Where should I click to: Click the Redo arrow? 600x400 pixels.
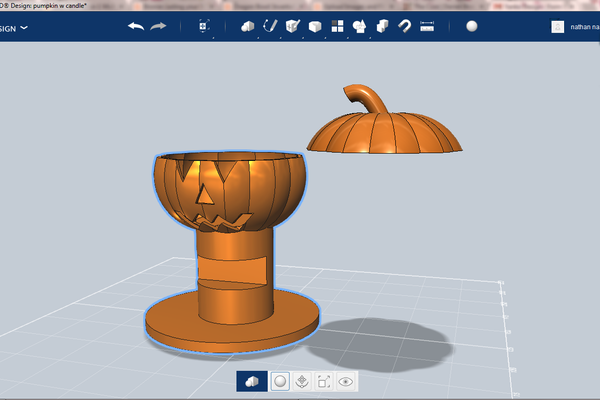coord(158,26)
